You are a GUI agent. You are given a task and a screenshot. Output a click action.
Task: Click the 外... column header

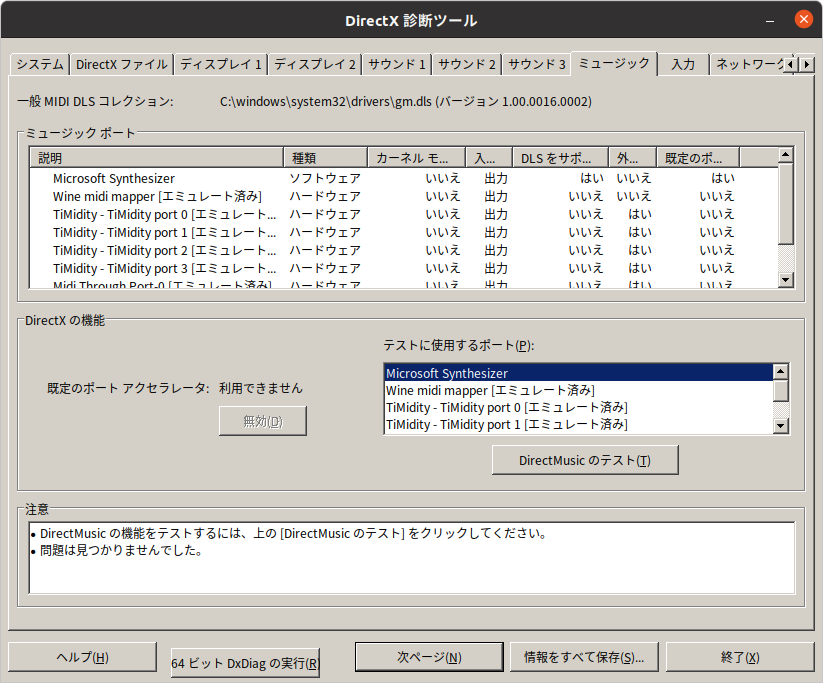click(632, 157)
